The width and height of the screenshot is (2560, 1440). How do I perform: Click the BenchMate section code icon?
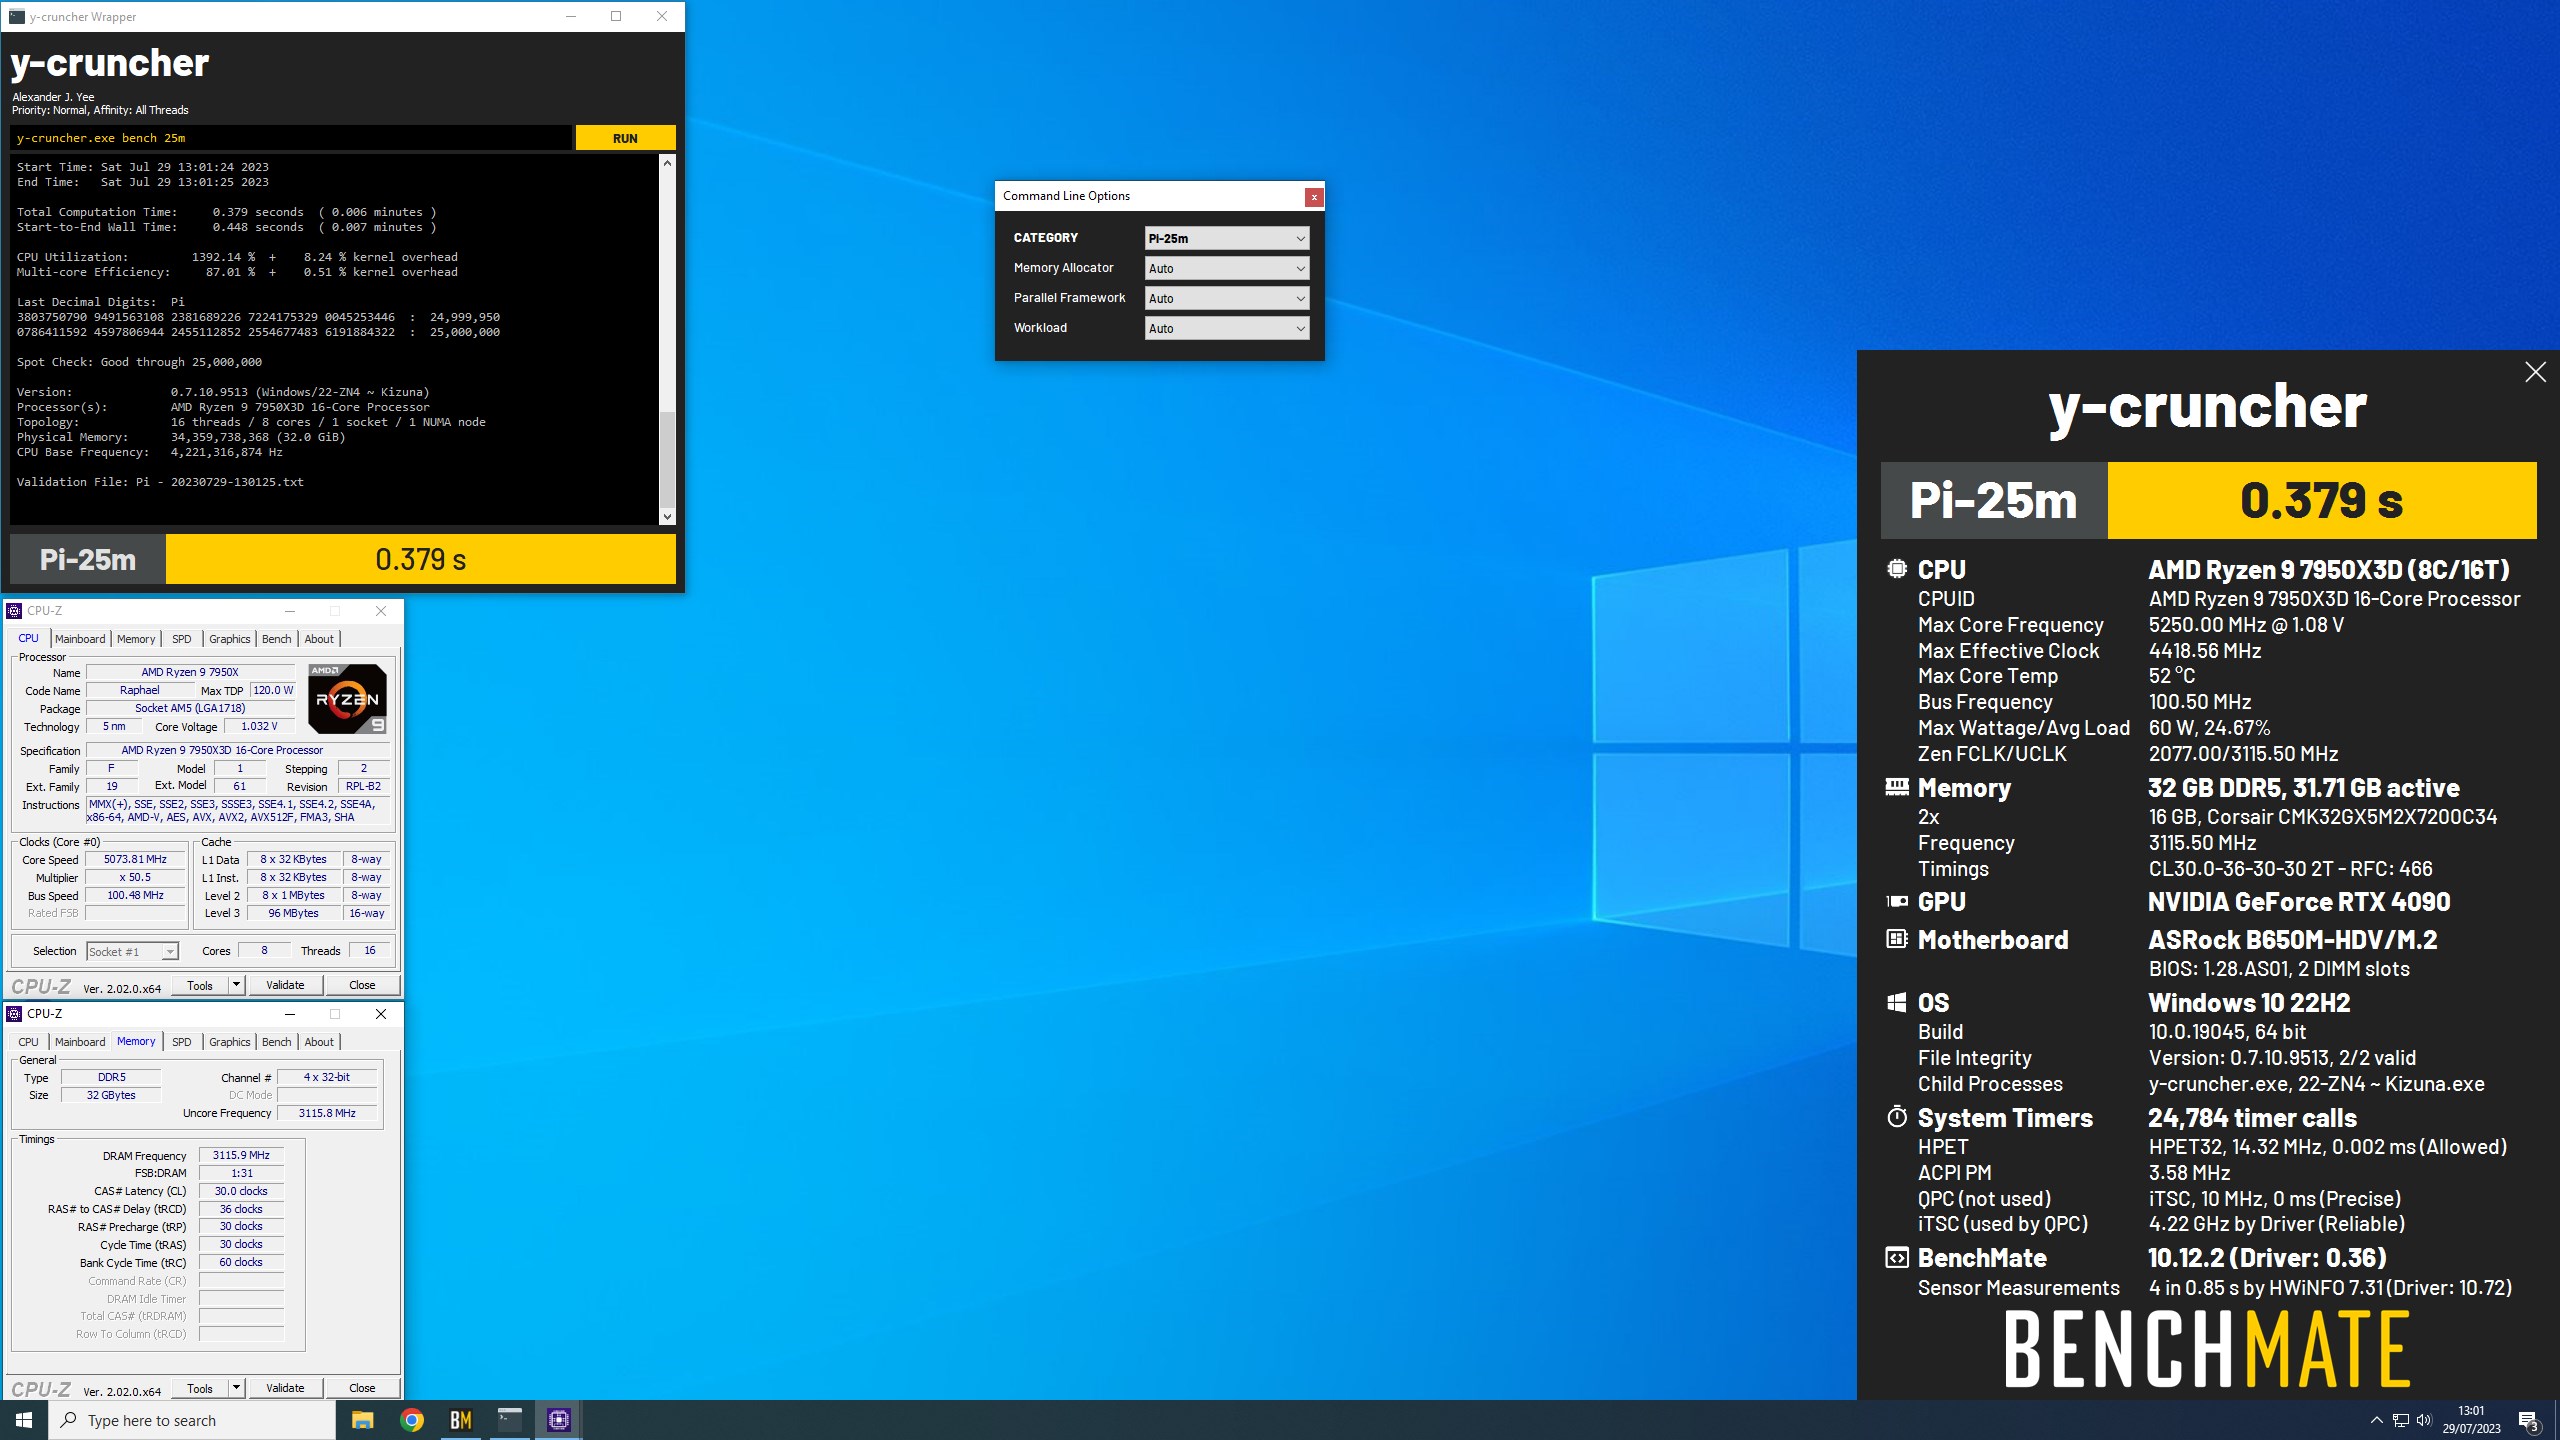tap(1897, 1258)
